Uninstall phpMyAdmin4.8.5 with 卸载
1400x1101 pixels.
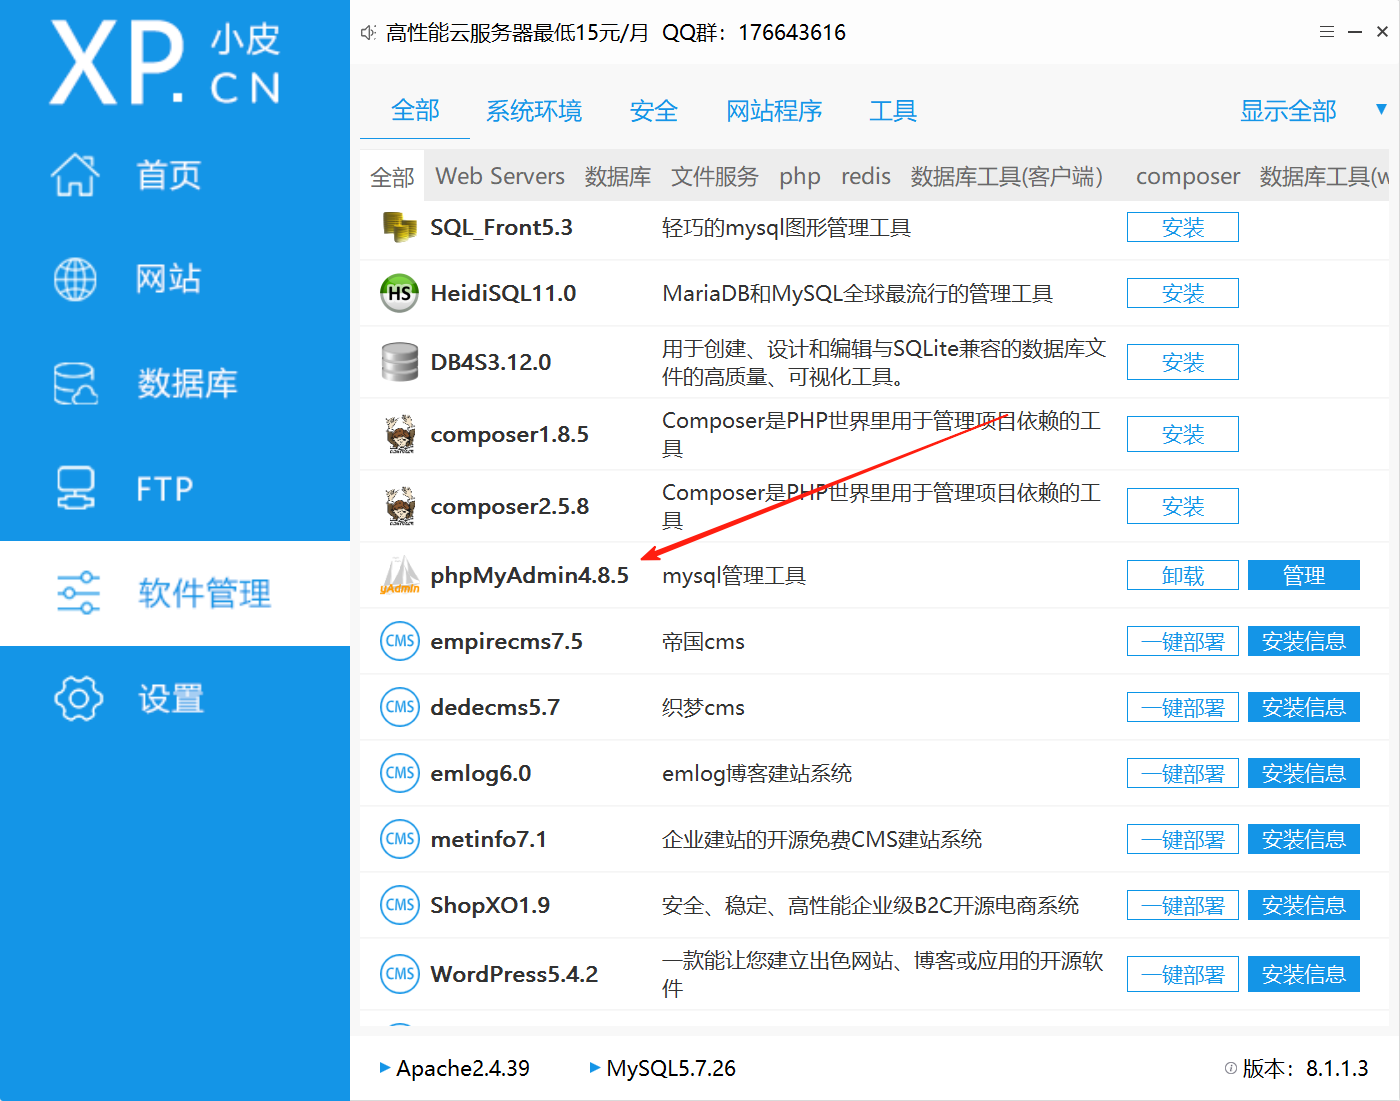(1183, 575)
